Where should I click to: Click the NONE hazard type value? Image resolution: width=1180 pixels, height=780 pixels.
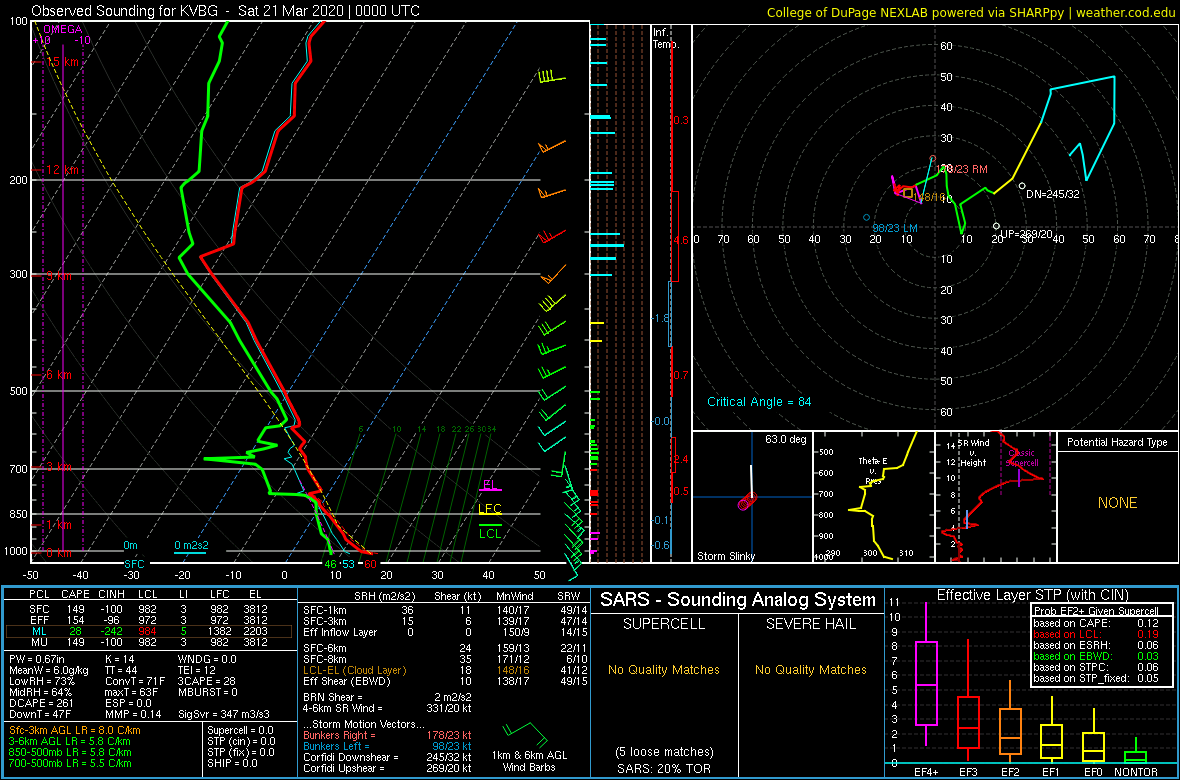1117,503
